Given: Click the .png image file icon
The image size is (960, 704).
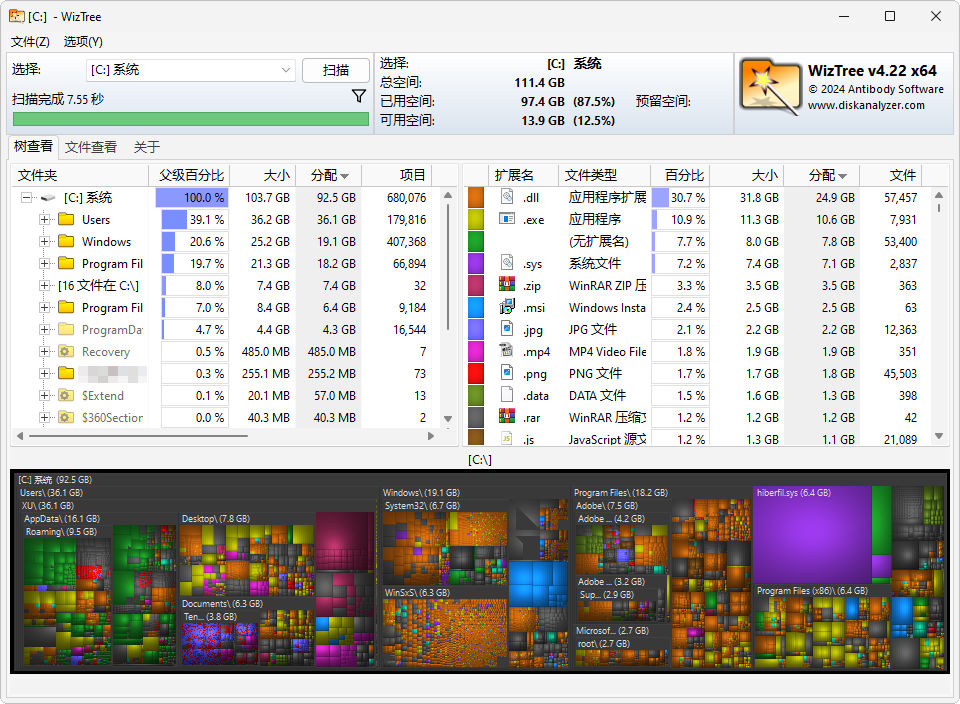Looking at the screenshot, I should point(507,372).
